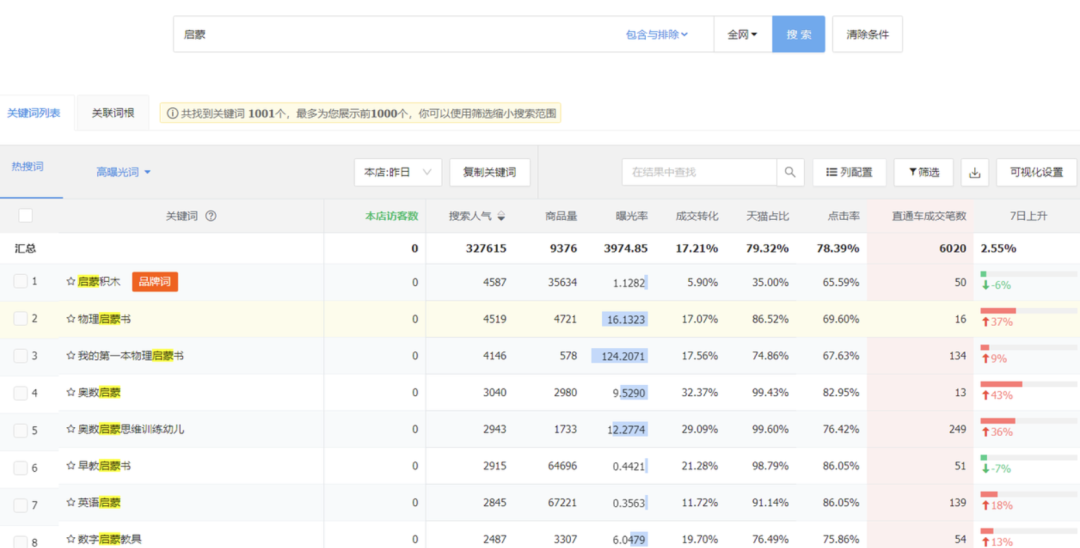Favorite the 奥数启蒙 keyword star

tap(71, 393)
